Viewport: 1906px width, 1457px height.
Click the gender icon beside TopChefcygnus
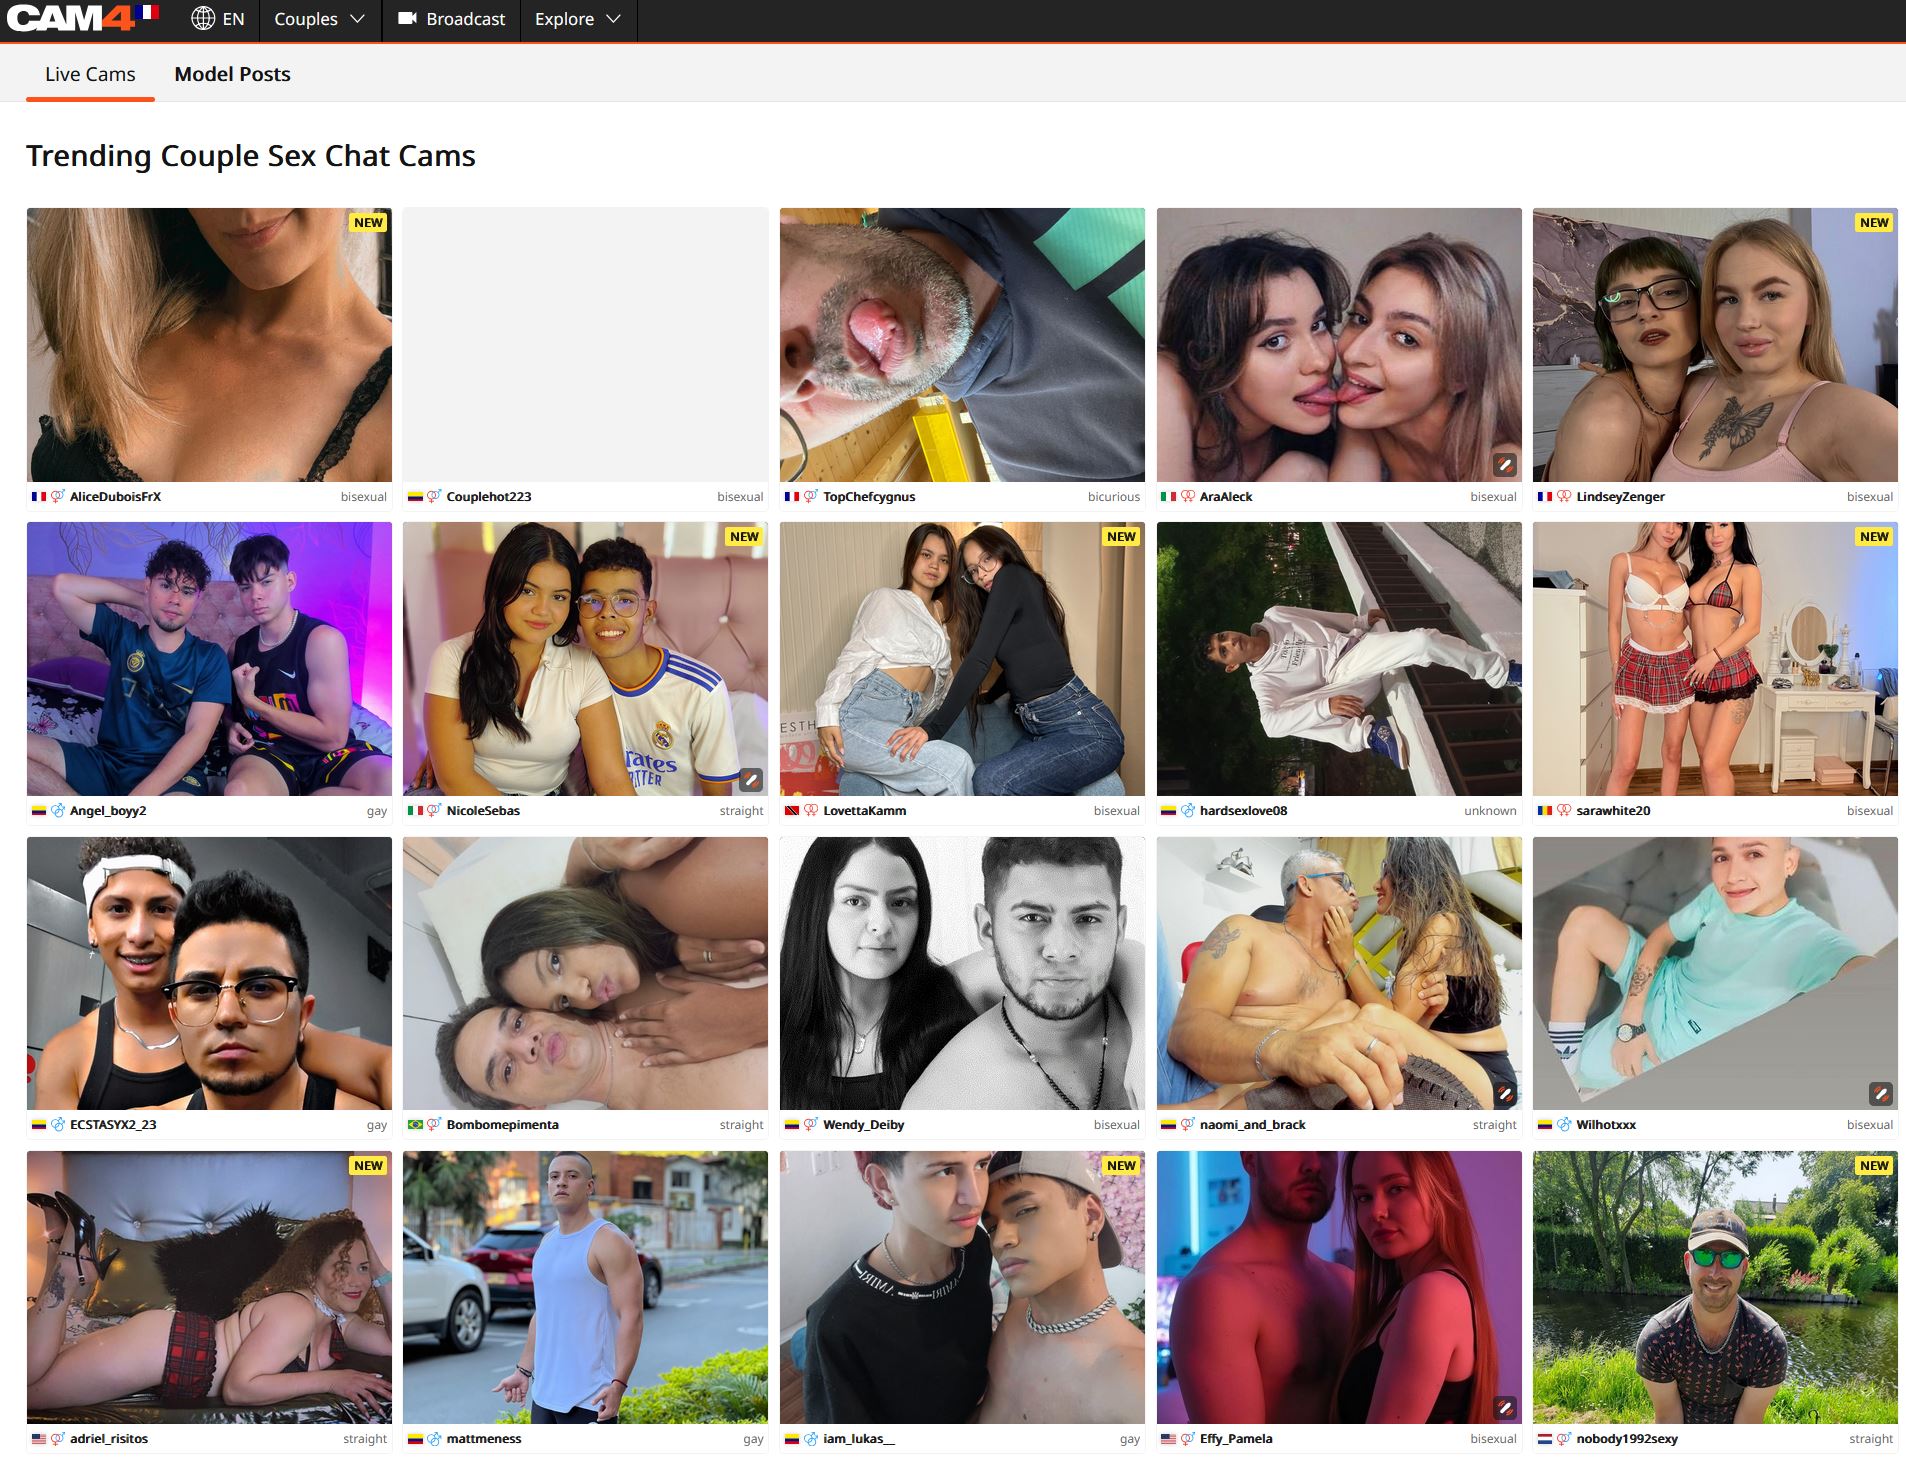(x=811, y=496)
